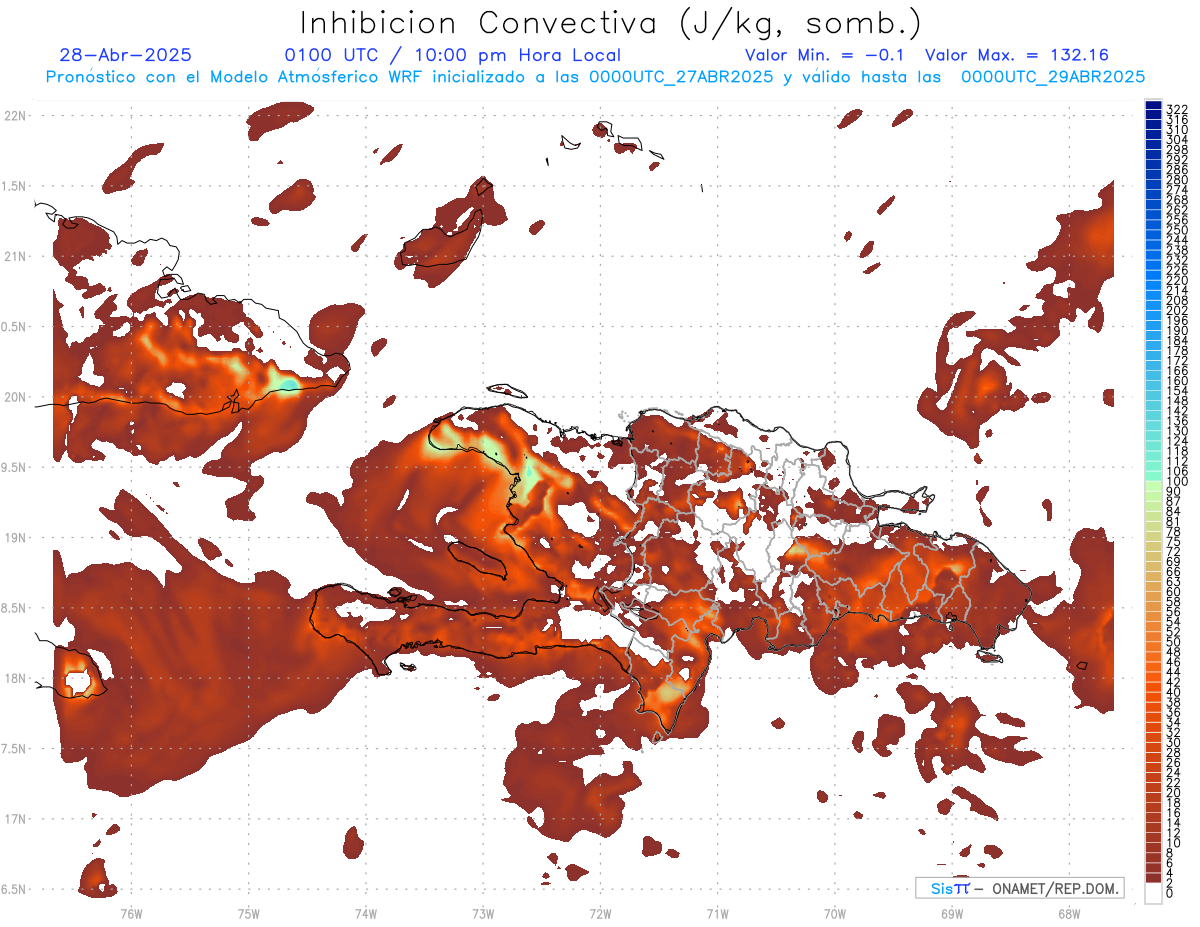This screenshot has height=927, width=1200.
Task: Click the title "Inhibicion Convectiva (J/kg, somb.)"
Action: [611, 24]
